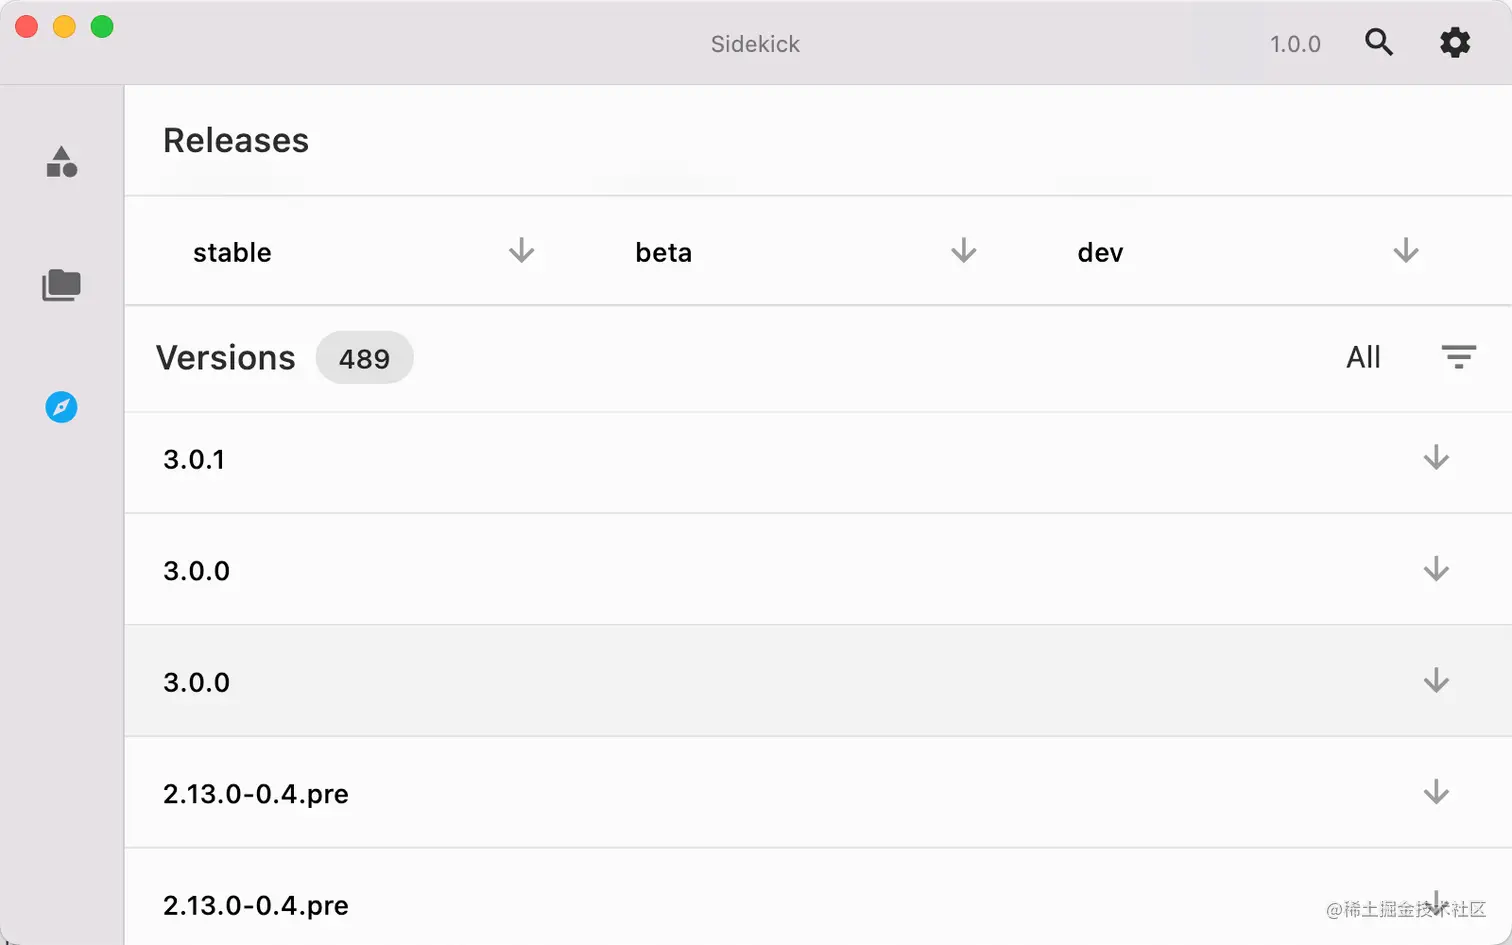
Task: Download the stable channel release
Action: [521, 251]
